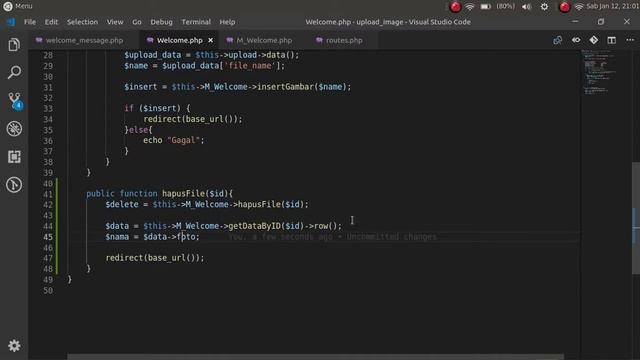Image resolution: width=640 pixels, height=360 pixels.
Task: Click the $nama variable on line 45
Action: coord(117,237)
